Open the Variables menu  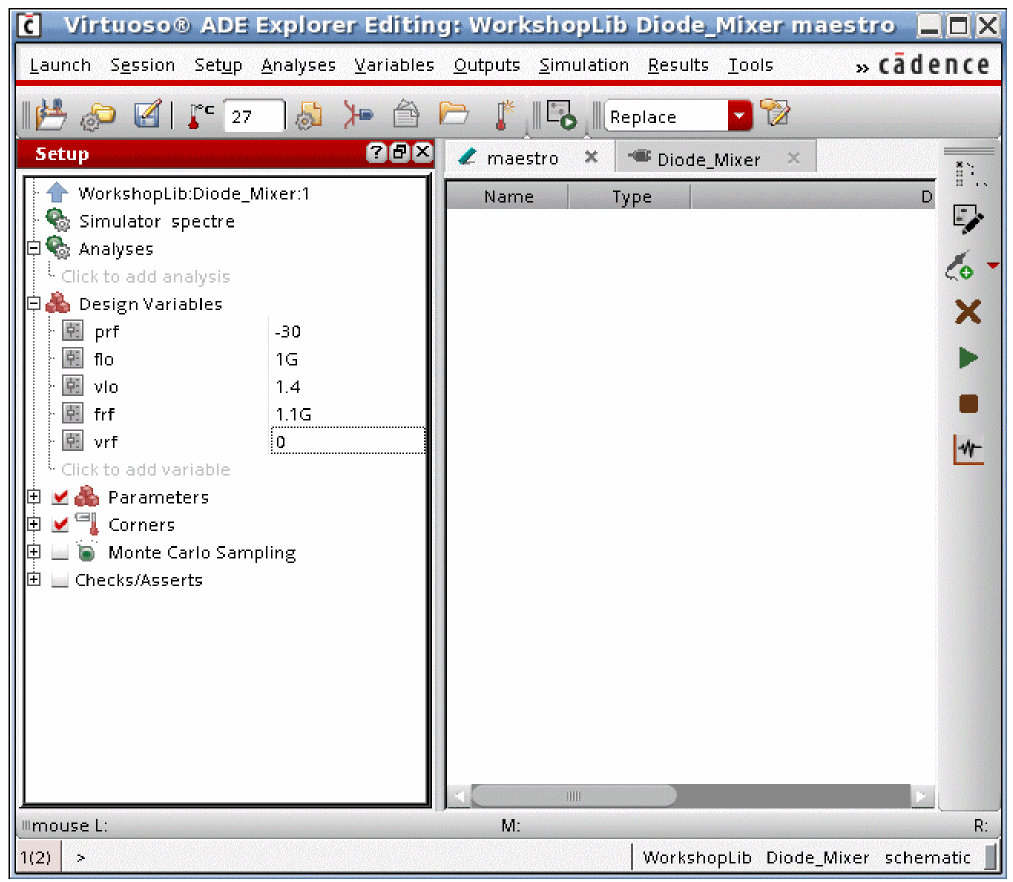pos(394,65)
